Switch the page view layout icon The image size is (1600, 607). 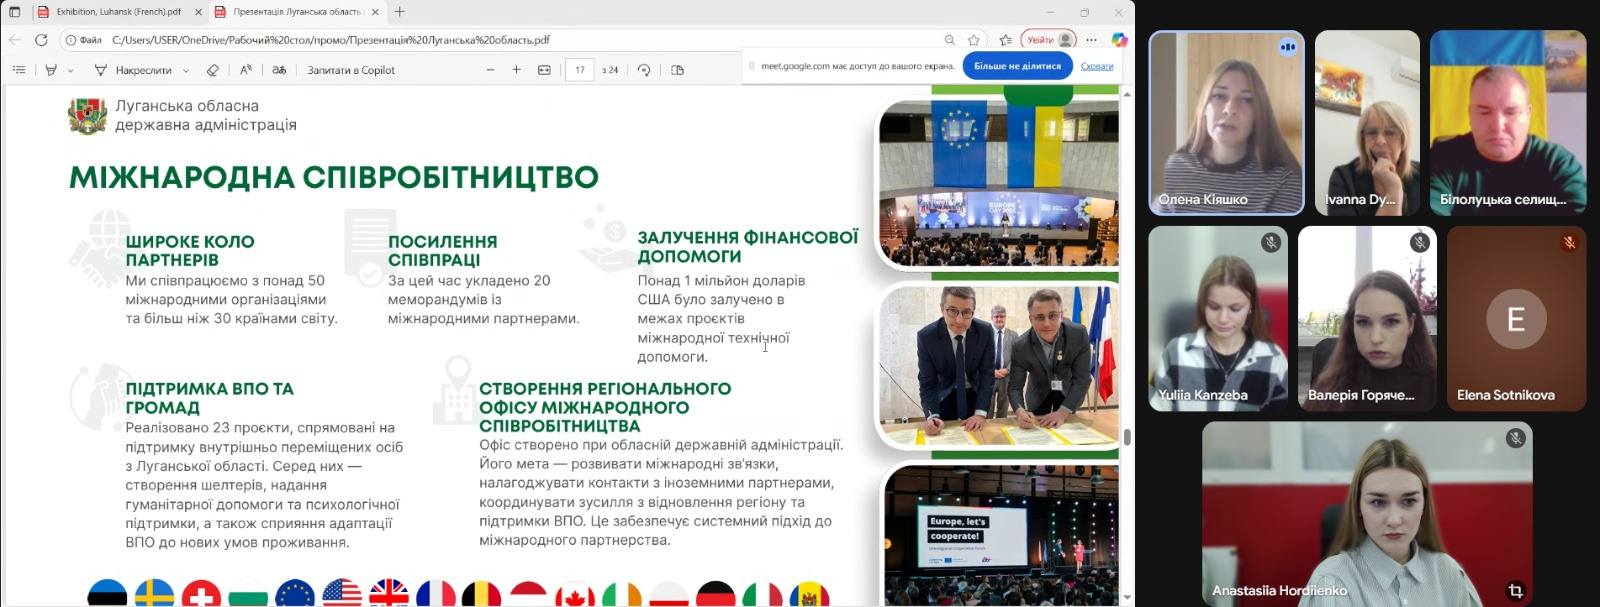(x=677, y=70)
